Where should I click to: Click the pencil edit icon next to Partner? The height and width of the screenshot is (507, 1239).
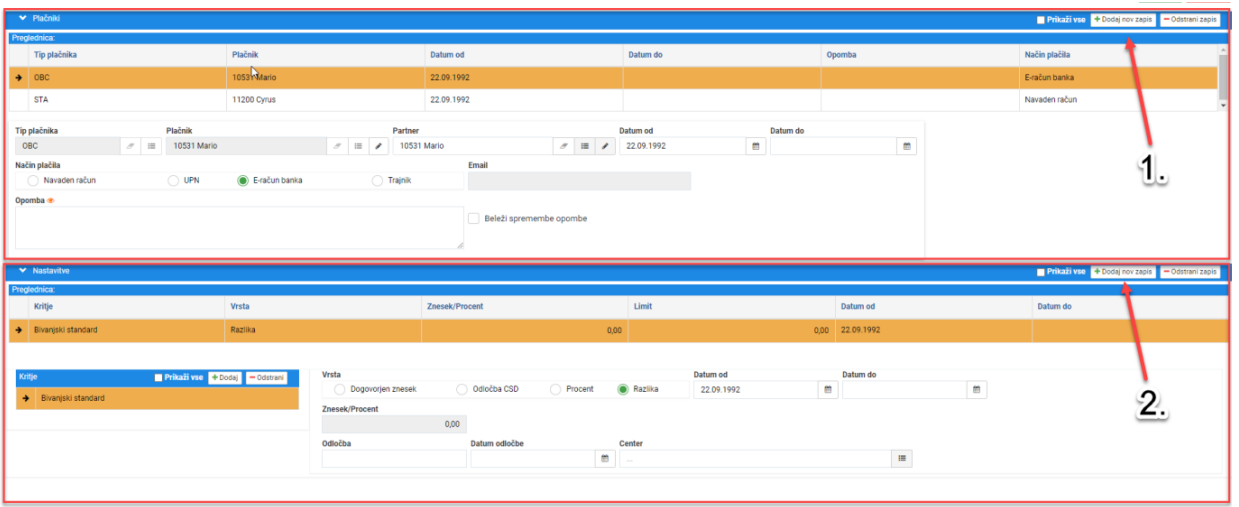click(605, 146)
